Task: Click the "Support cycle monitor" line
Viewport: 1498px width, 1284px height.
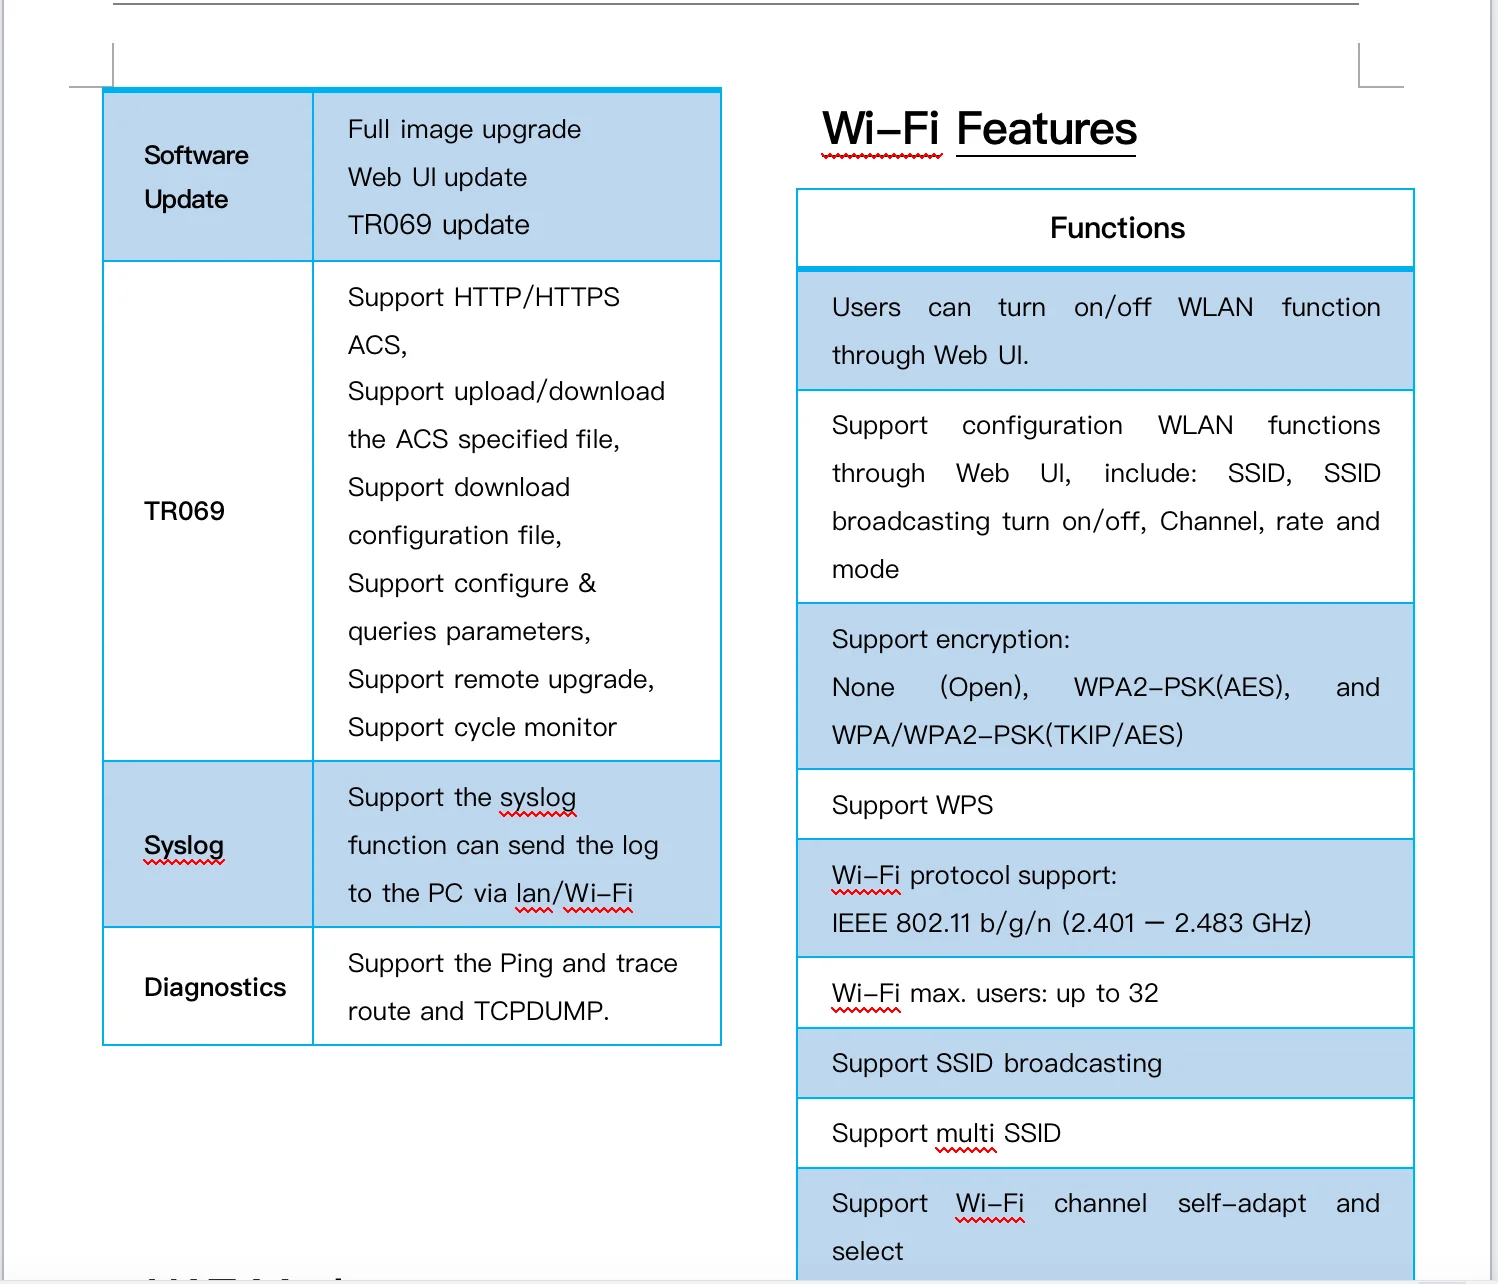Action: click(x=482, y=727)
